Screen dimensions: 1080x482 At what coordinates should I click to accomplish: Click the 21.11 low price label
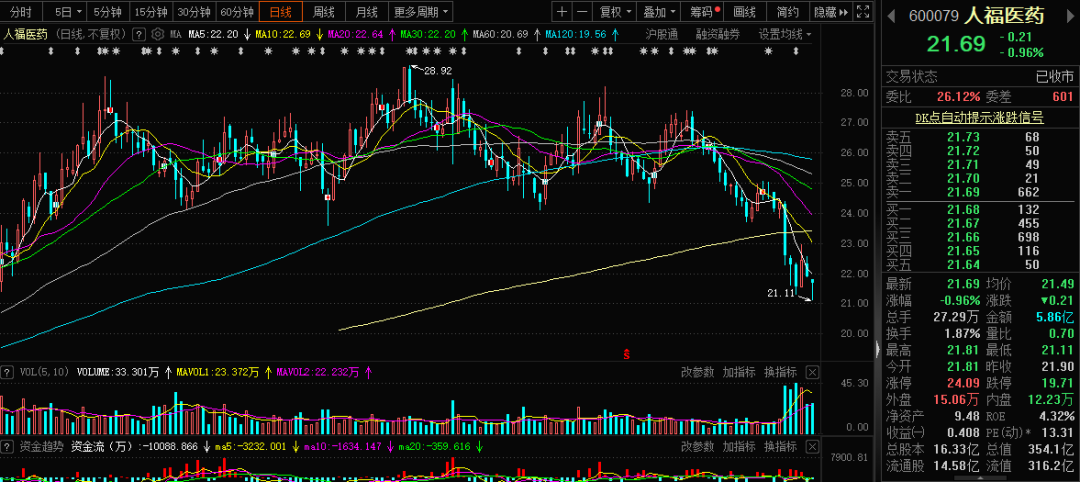pyautogui.click(x=781, y=293)
